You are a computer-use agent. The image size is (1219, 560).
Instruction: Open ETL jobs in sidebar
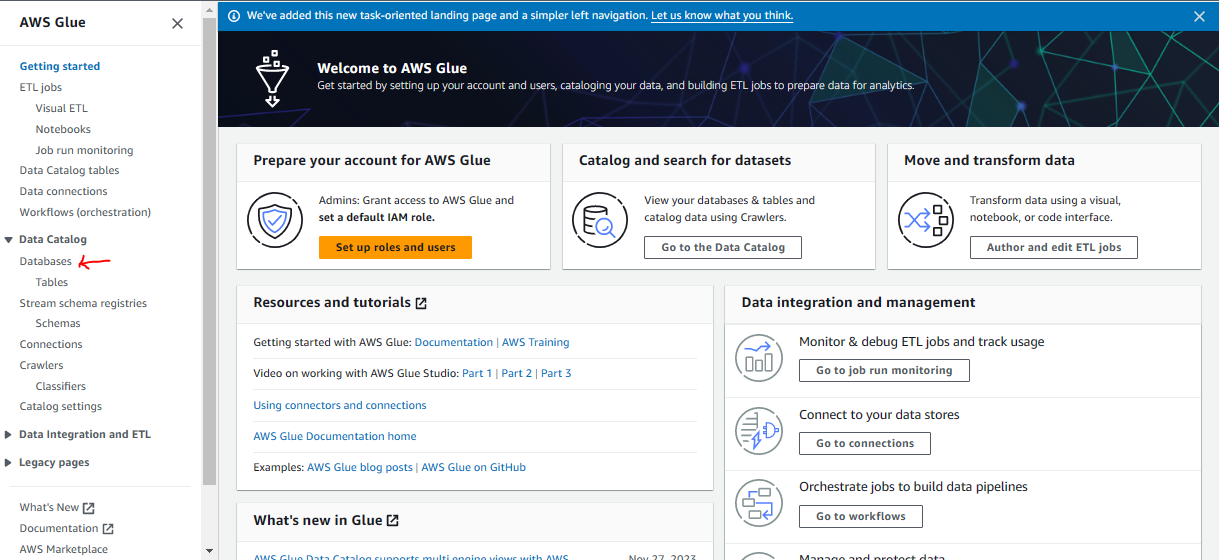click(x=41, y=87)
